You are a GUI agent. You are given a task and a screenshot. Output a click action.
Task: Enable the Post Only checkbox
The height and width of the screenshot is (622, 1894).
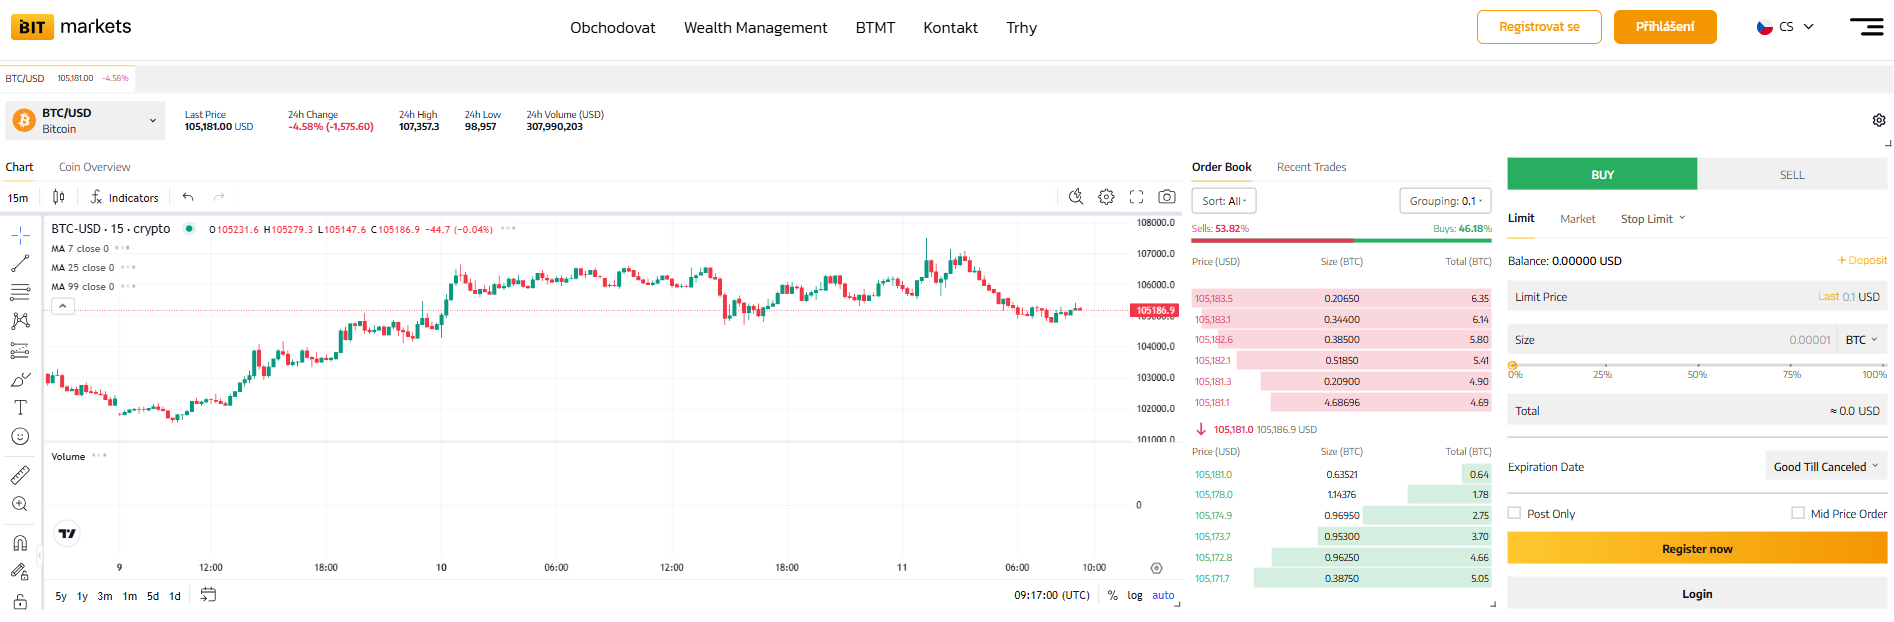click(x=1514, y=513)
